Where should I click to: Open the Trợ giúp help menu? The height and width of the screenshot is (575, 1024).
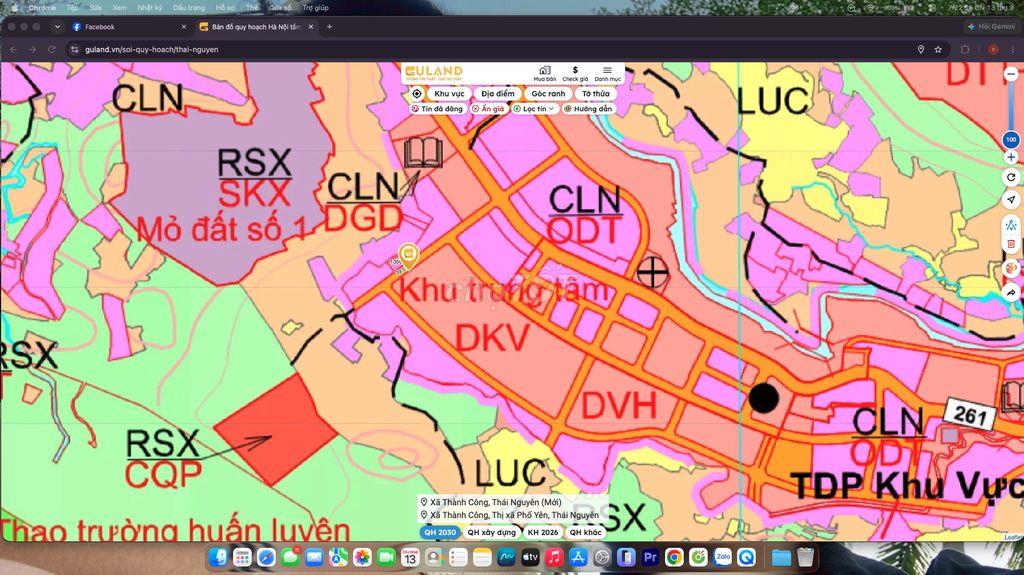point(316,8)
